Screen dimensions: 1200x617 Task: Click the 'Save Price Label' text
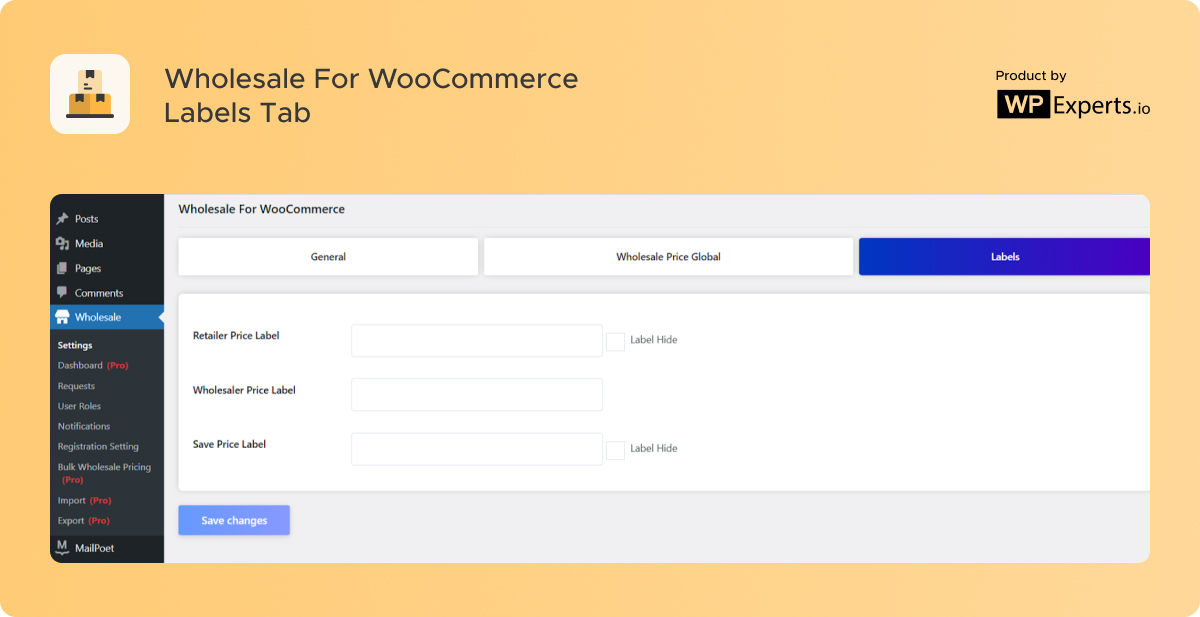pyautogui.click(x=229, y=444)
